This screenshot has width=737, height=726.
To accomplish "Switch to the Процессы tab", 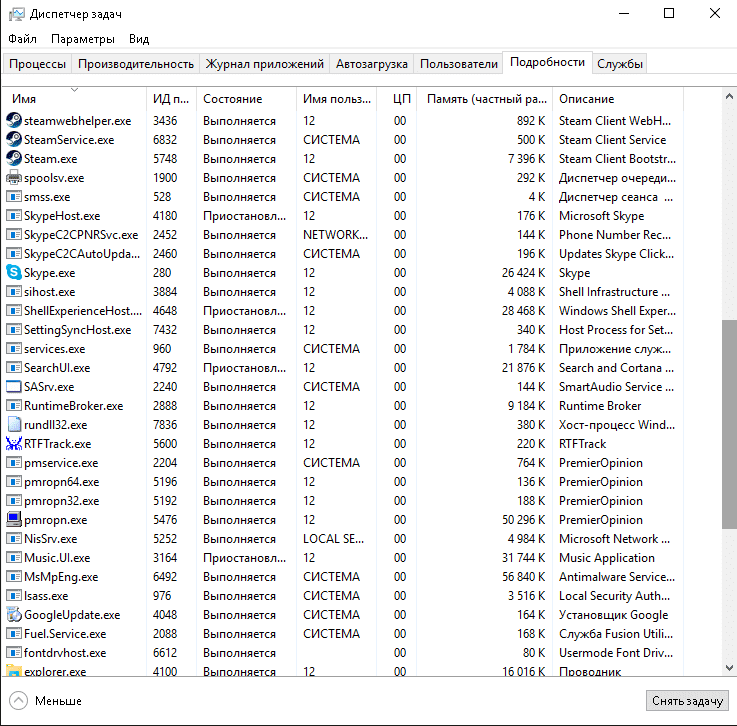I will coord(38,64).
